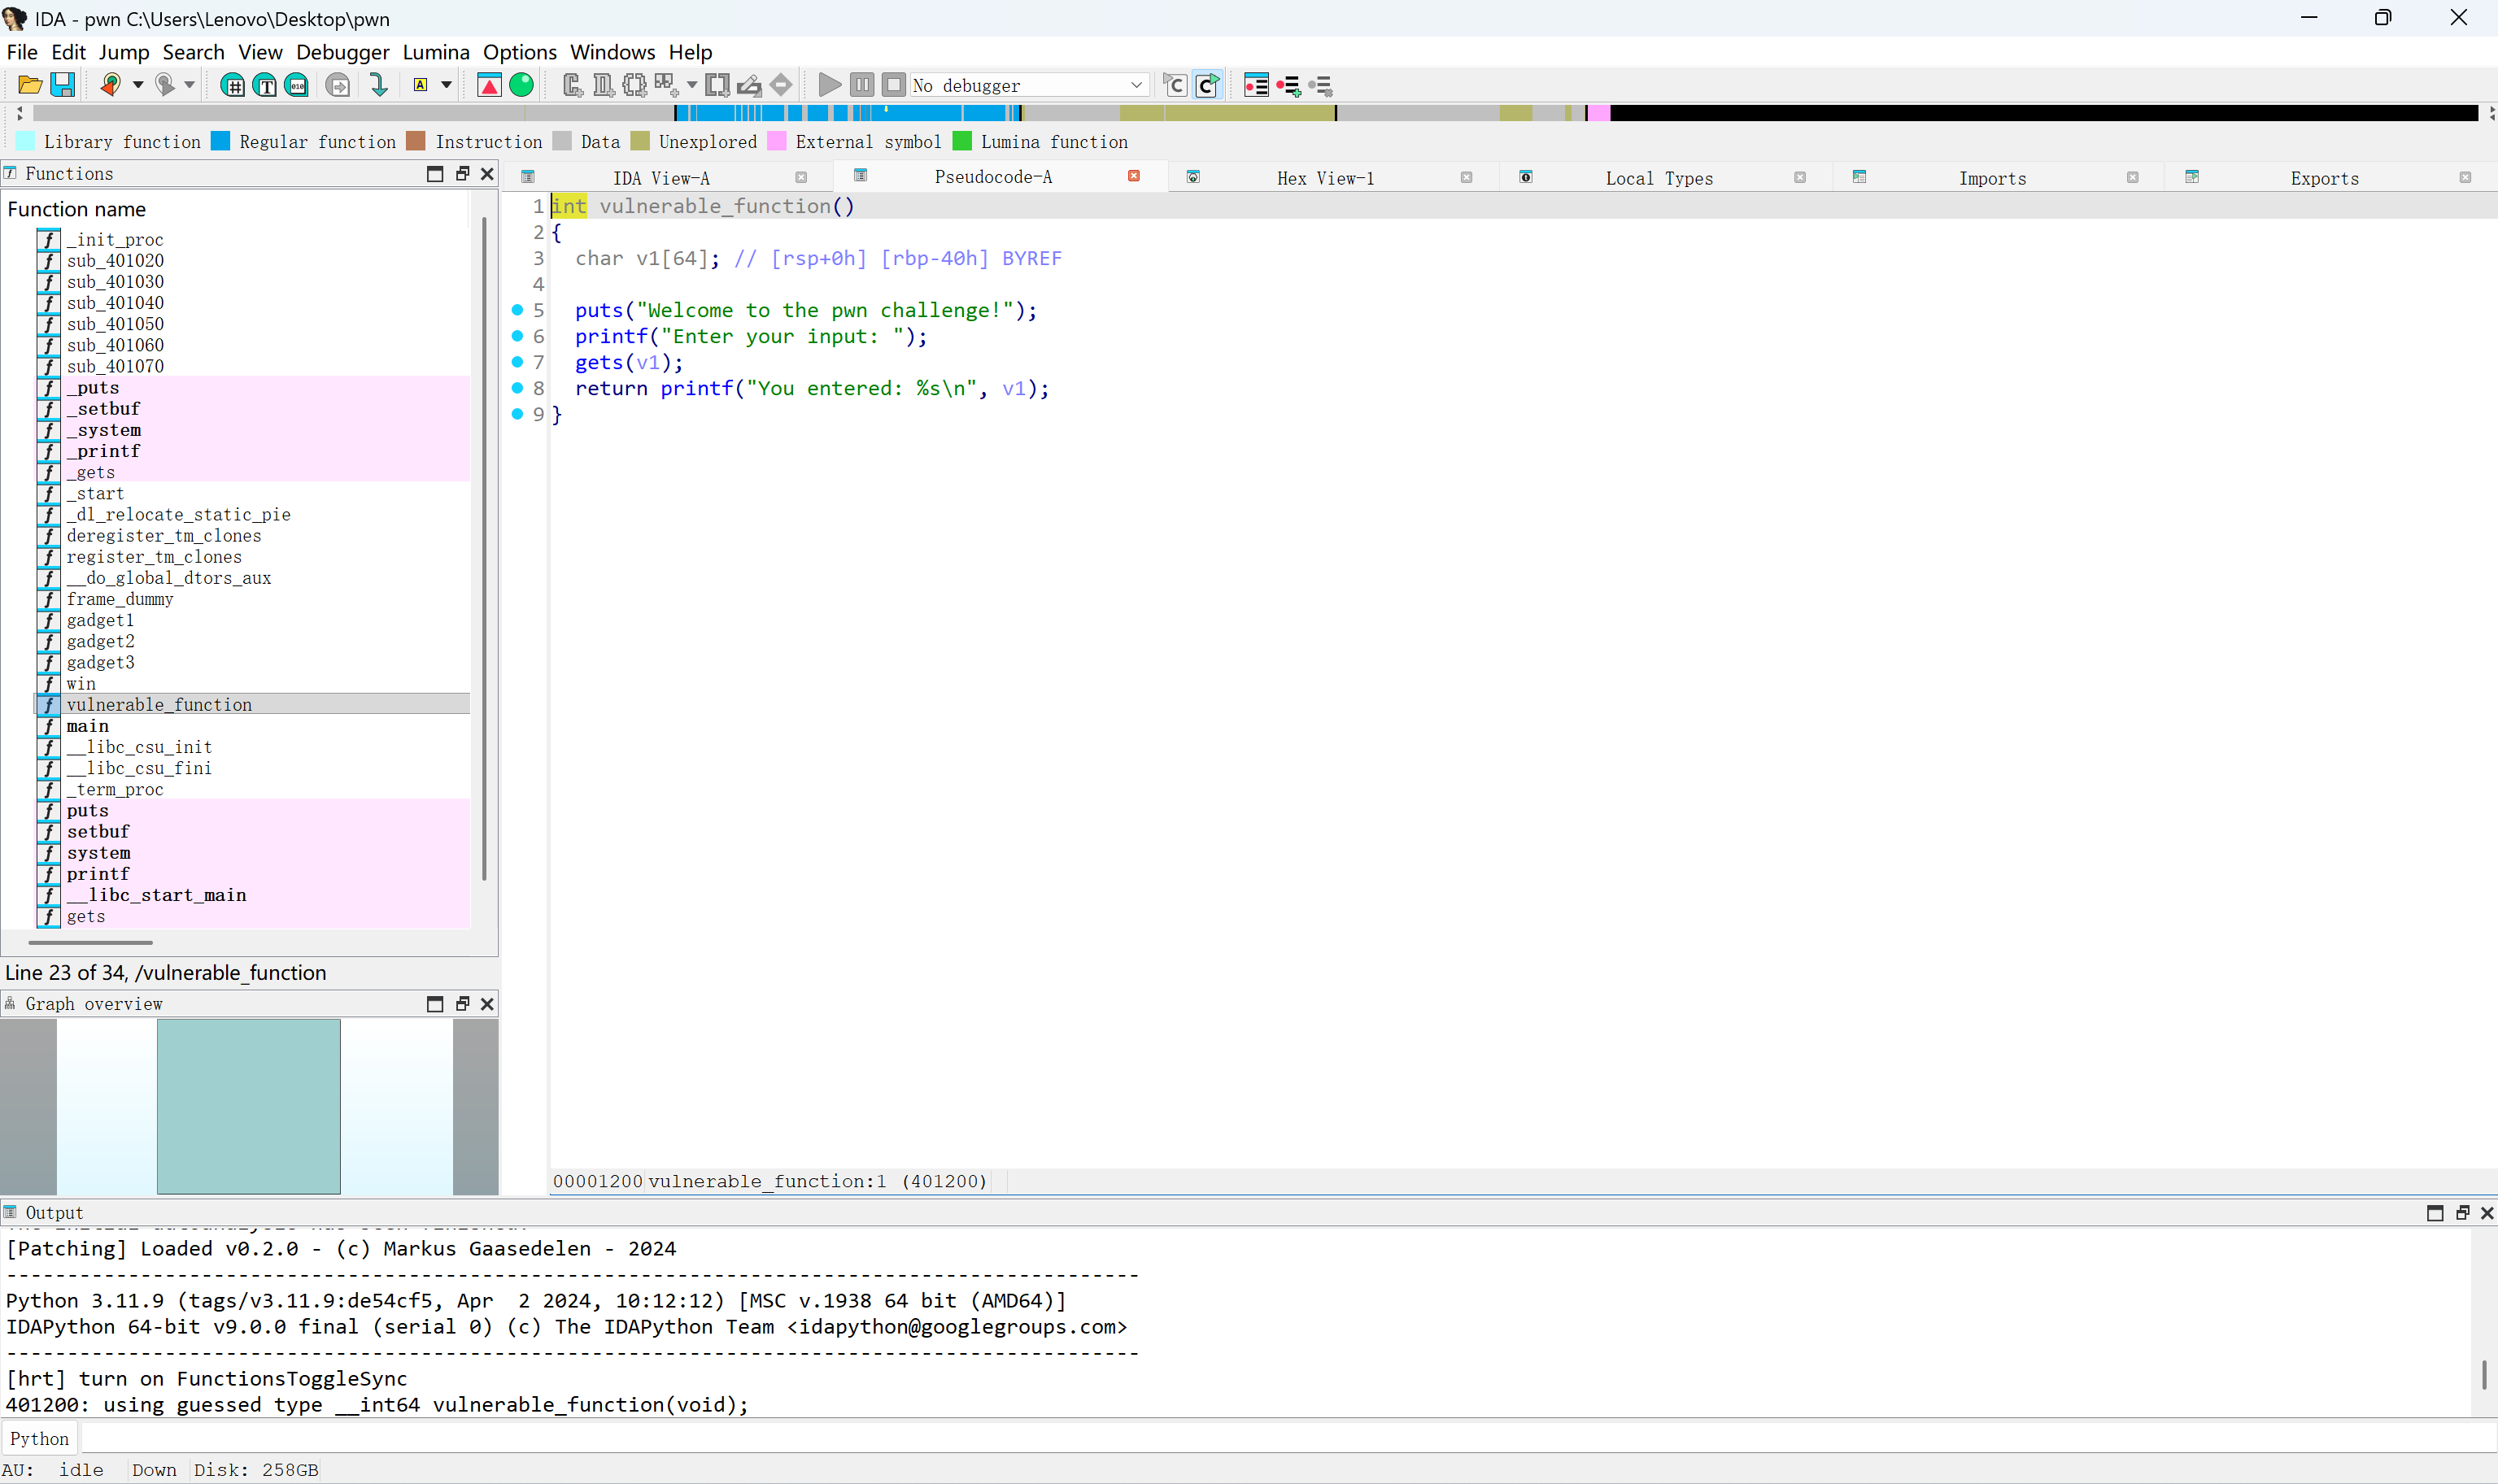Click the teal hash number icon
Viewport: 2498px width, 1484px height.
pos(232,85)
